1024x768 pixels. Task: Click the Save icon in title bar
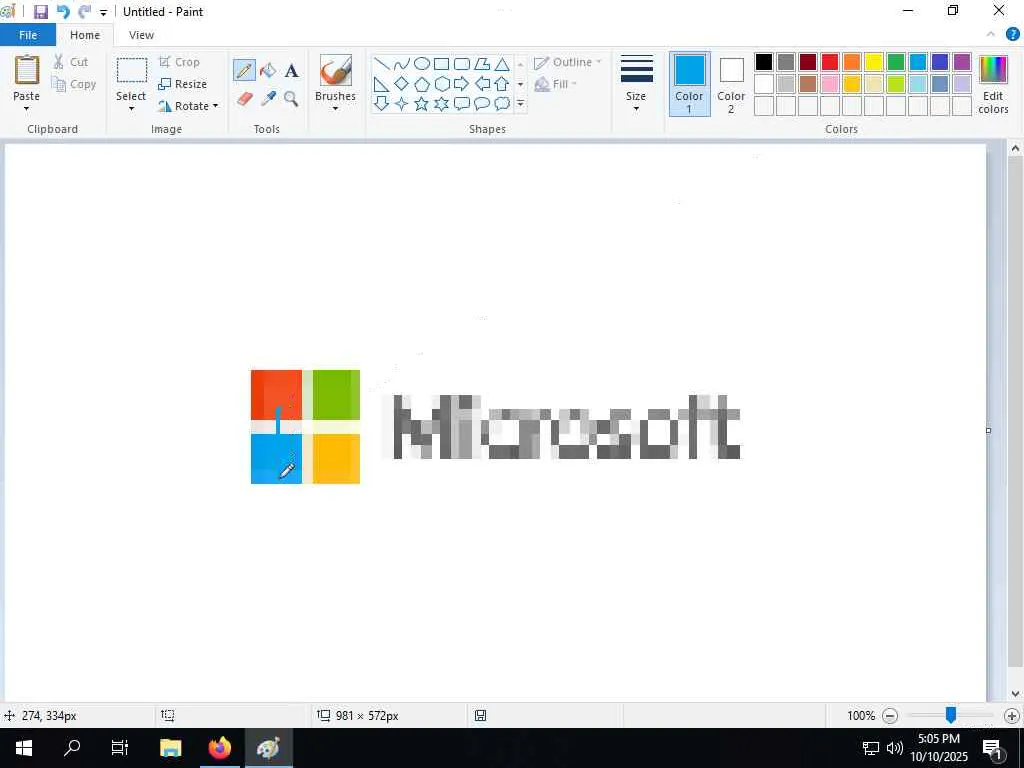[40, 12]
